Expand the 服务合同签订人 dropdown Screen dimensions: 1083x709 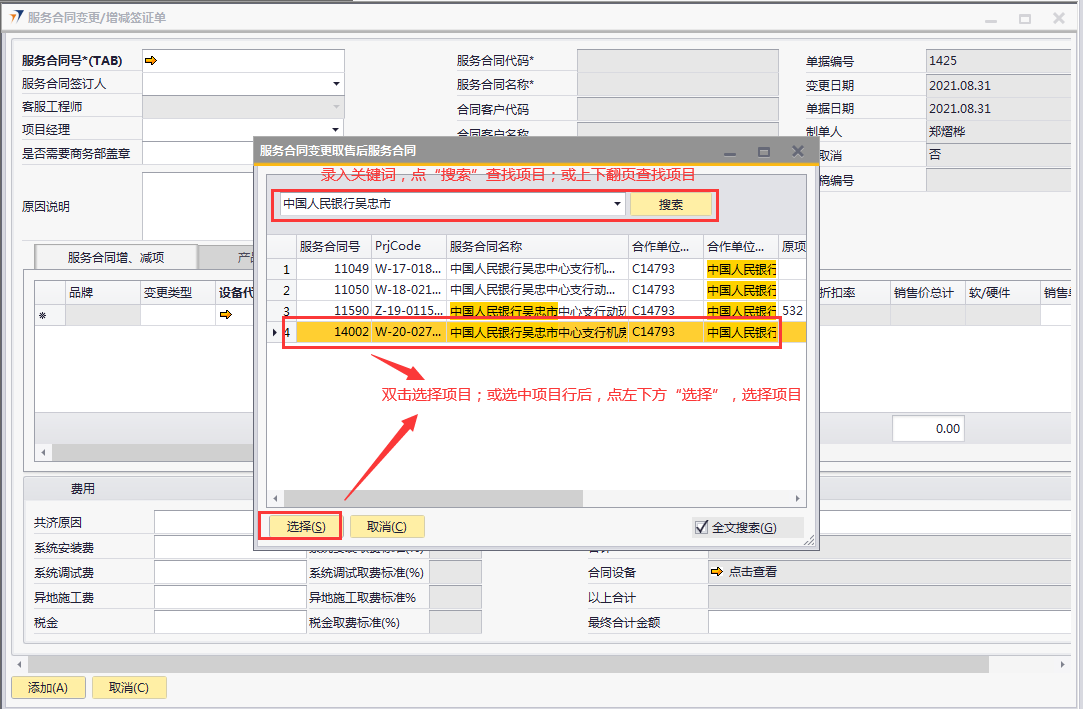click(x=336, y=84)
